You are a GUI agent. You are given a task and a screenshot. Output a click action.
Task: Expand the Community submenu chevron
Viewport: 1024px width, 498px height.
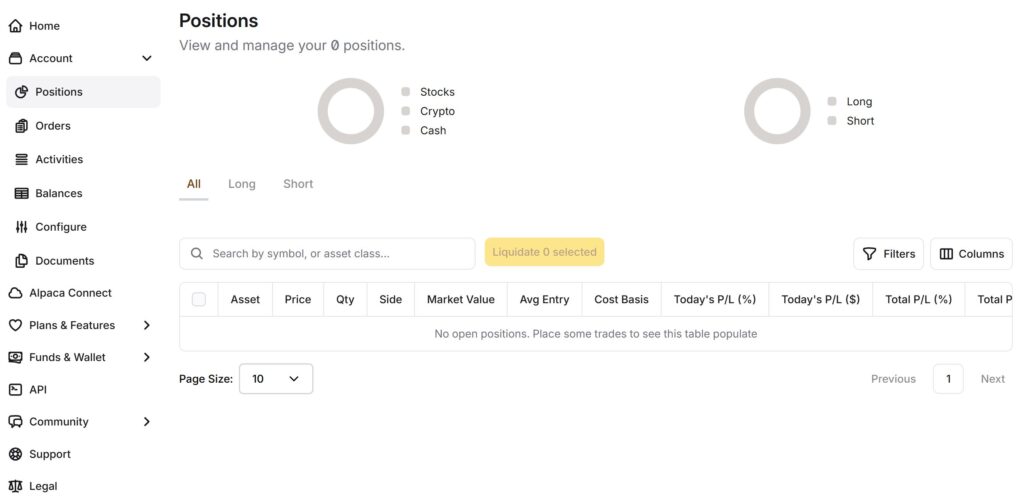(x=147, y=422)
